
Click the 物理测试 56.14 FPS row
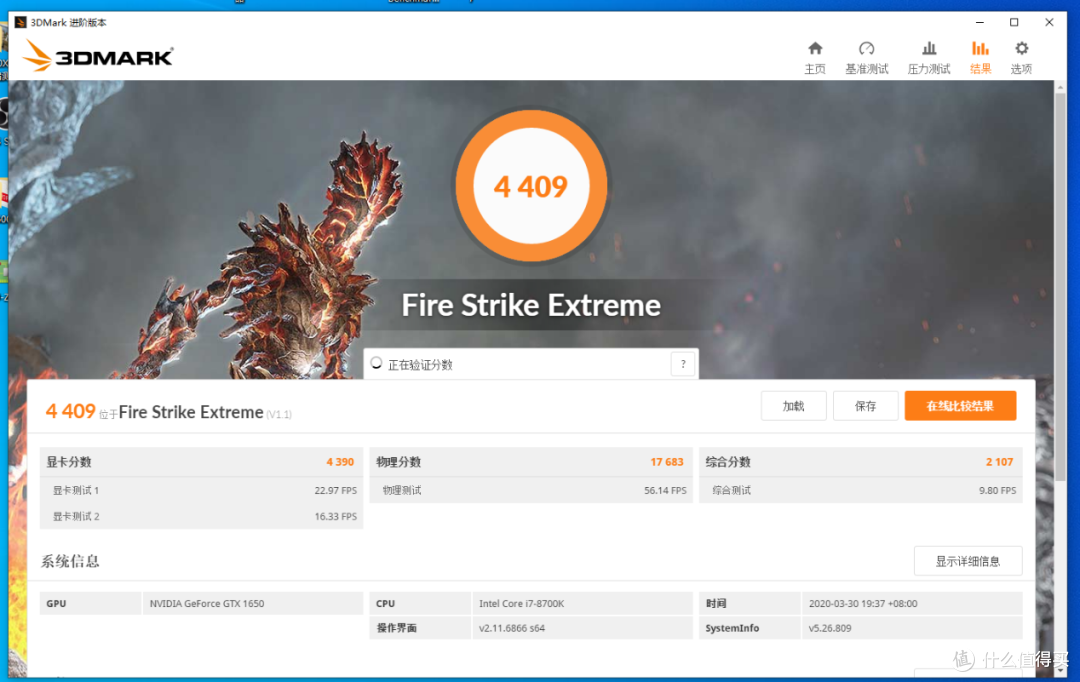pos(530,490)
